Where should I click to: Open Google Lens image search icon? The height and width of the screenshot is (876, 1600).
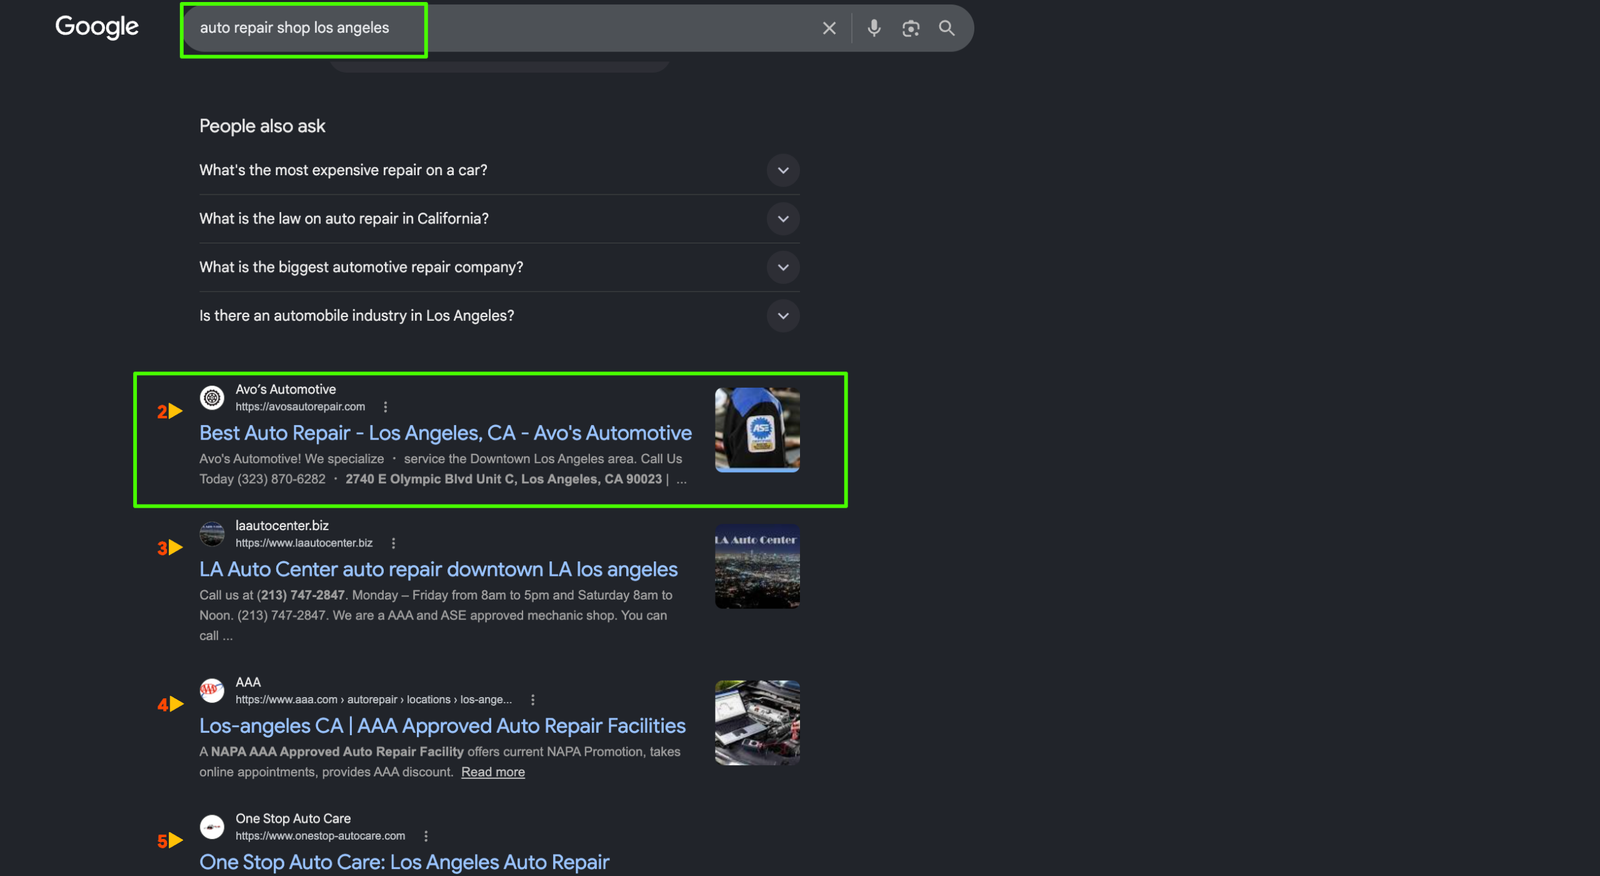point(911,28)
